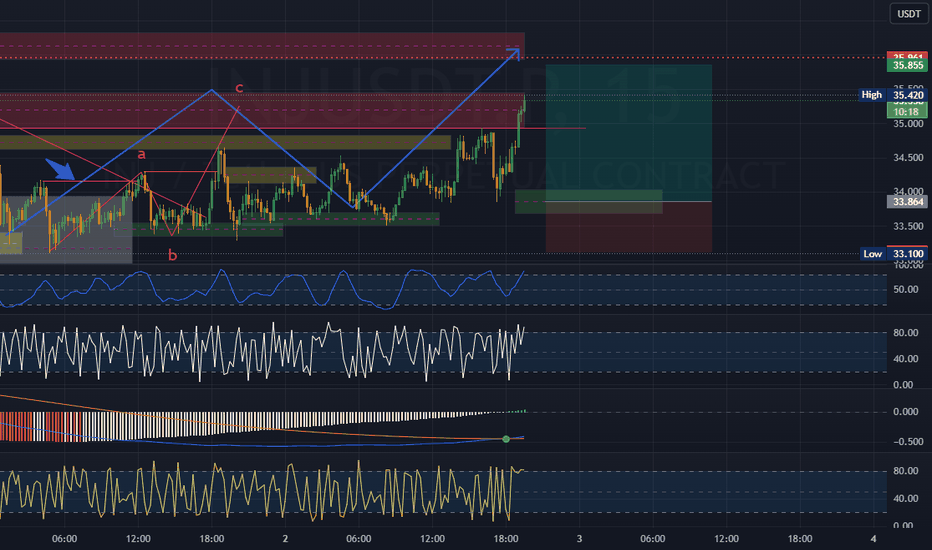The height and width of the screenshot is (550, 932).
Task: Select the yellow horizontal zone rectangle
Action: (225, 143)
